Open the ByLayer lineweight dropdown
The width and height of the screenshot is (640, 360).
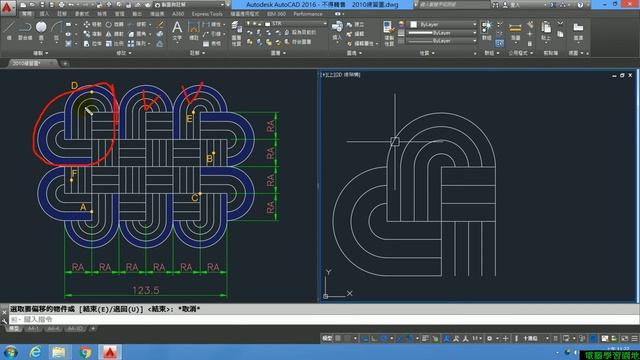point(443,33)
